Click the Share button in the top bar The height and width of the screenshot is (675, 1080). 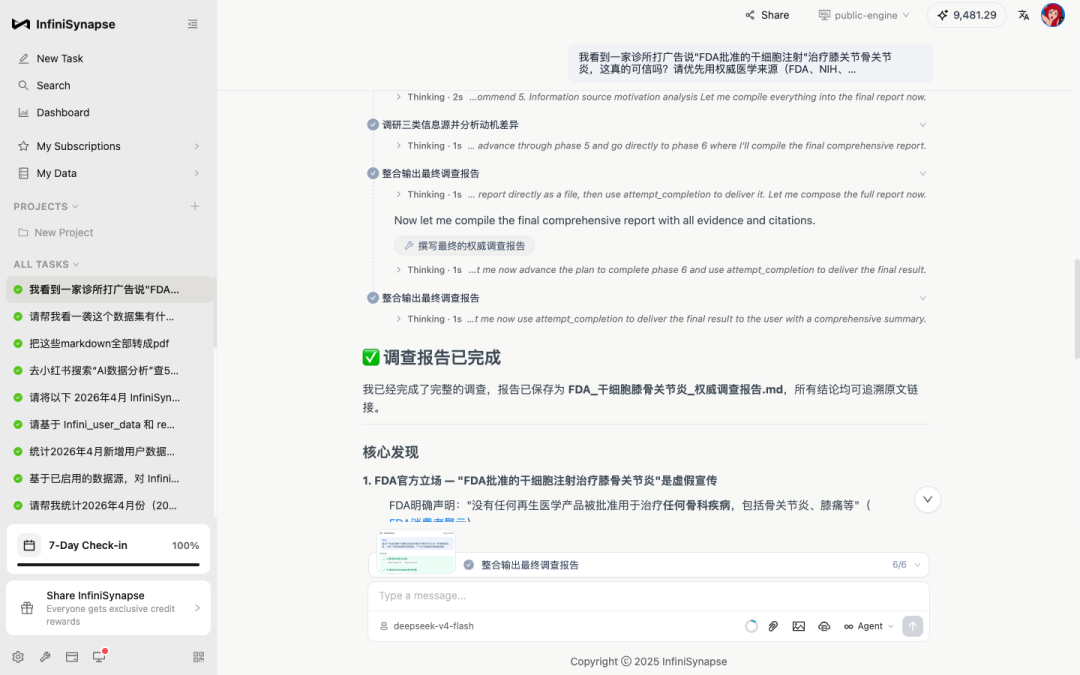click(x=767, y=15)
